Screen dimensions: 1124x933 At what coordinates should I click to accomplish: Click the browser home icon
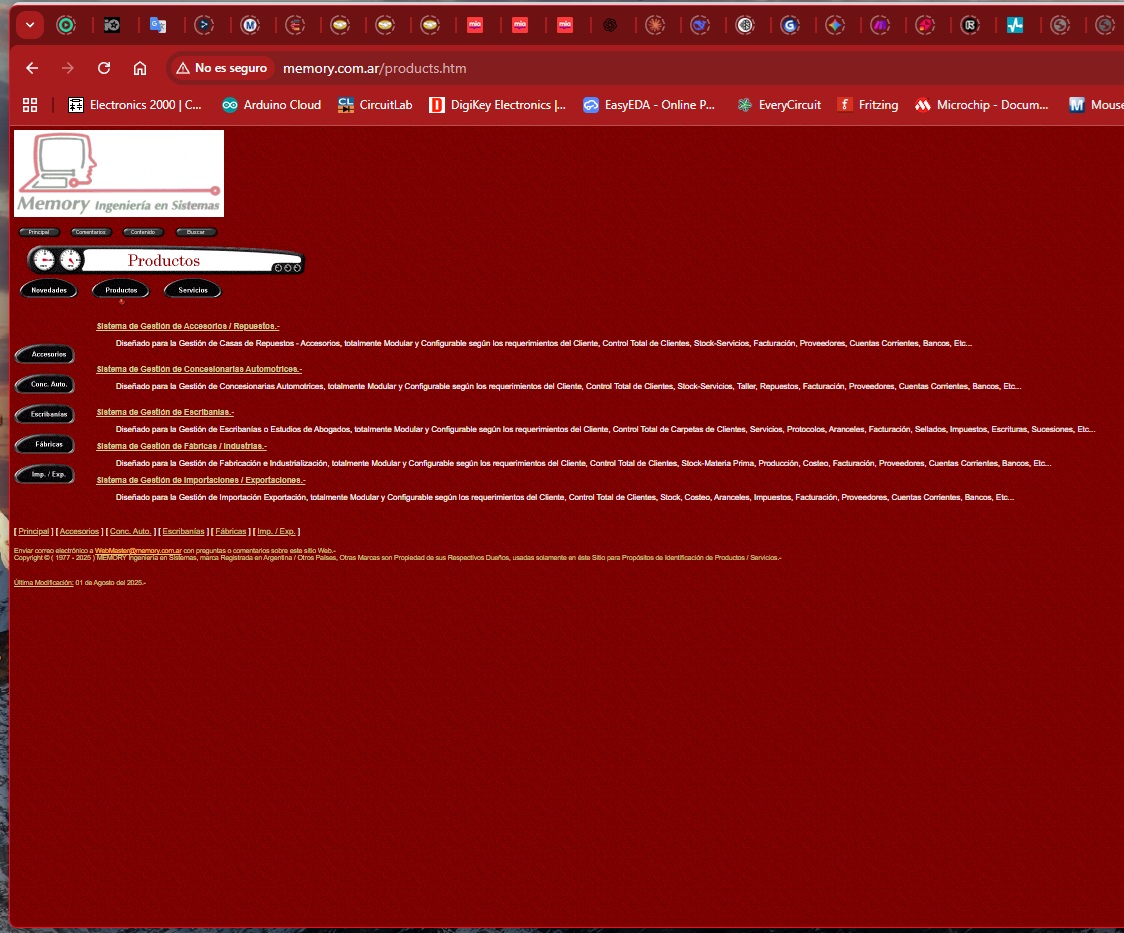(x=139, y=67)
